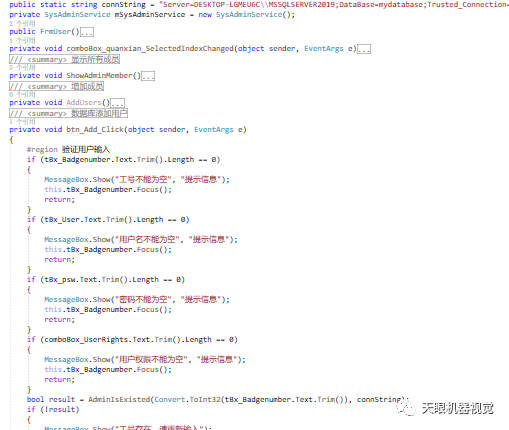
Task: Expand the collapsed ShowAdminMember() method body
Action: (148, 76)
